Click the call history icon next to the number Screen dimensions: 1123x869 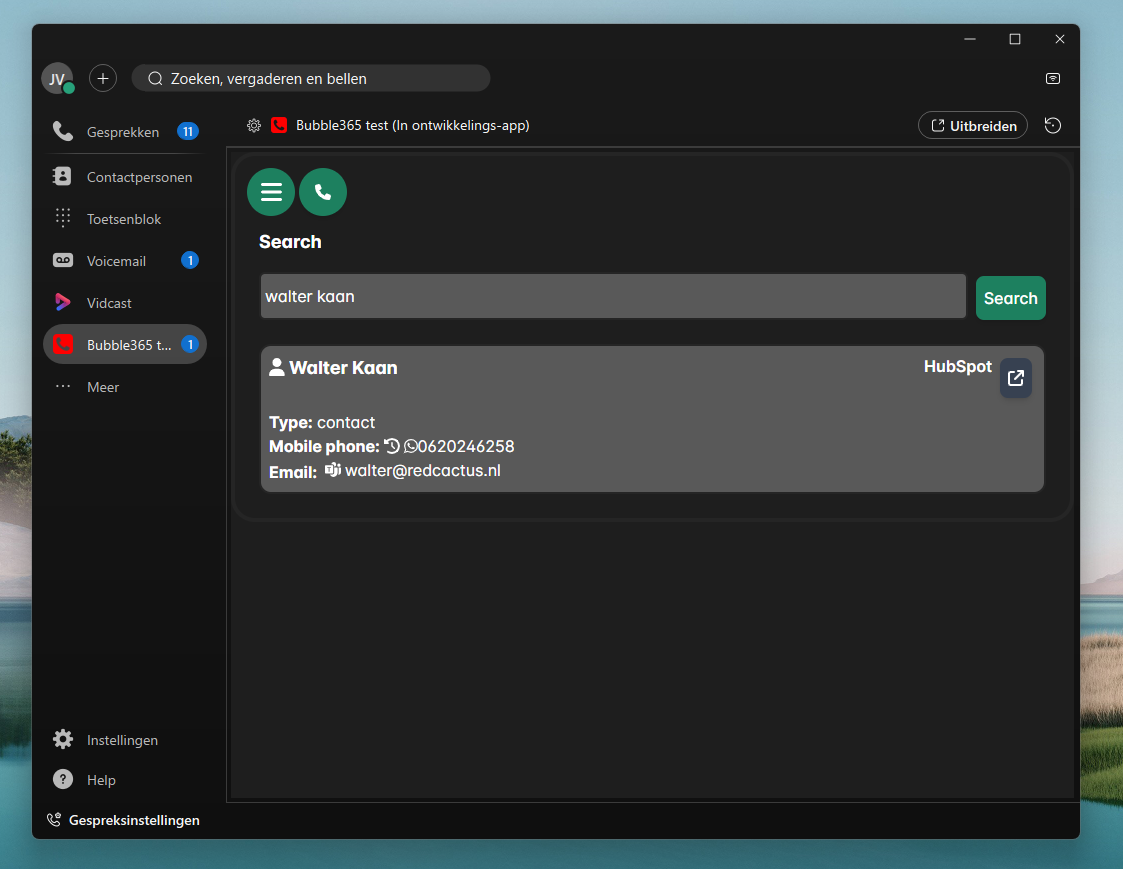390,446
